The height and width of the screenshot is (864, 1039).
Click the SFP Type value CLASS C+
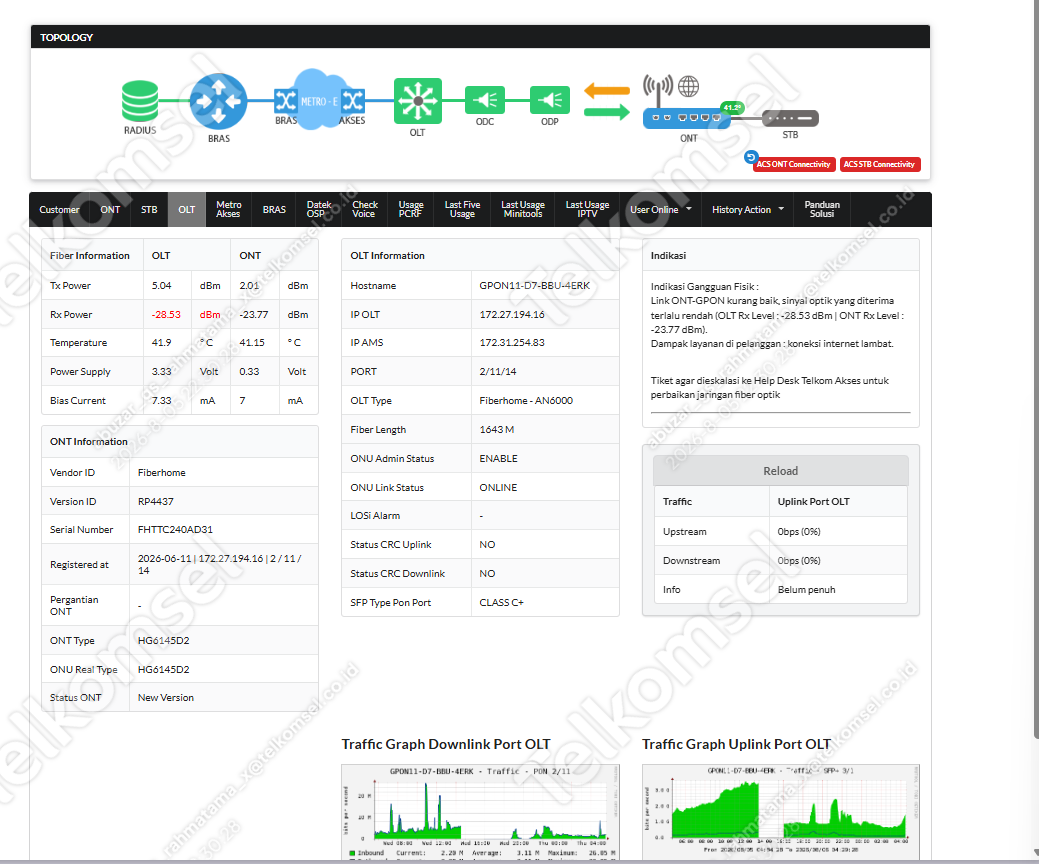pos(502,603)
